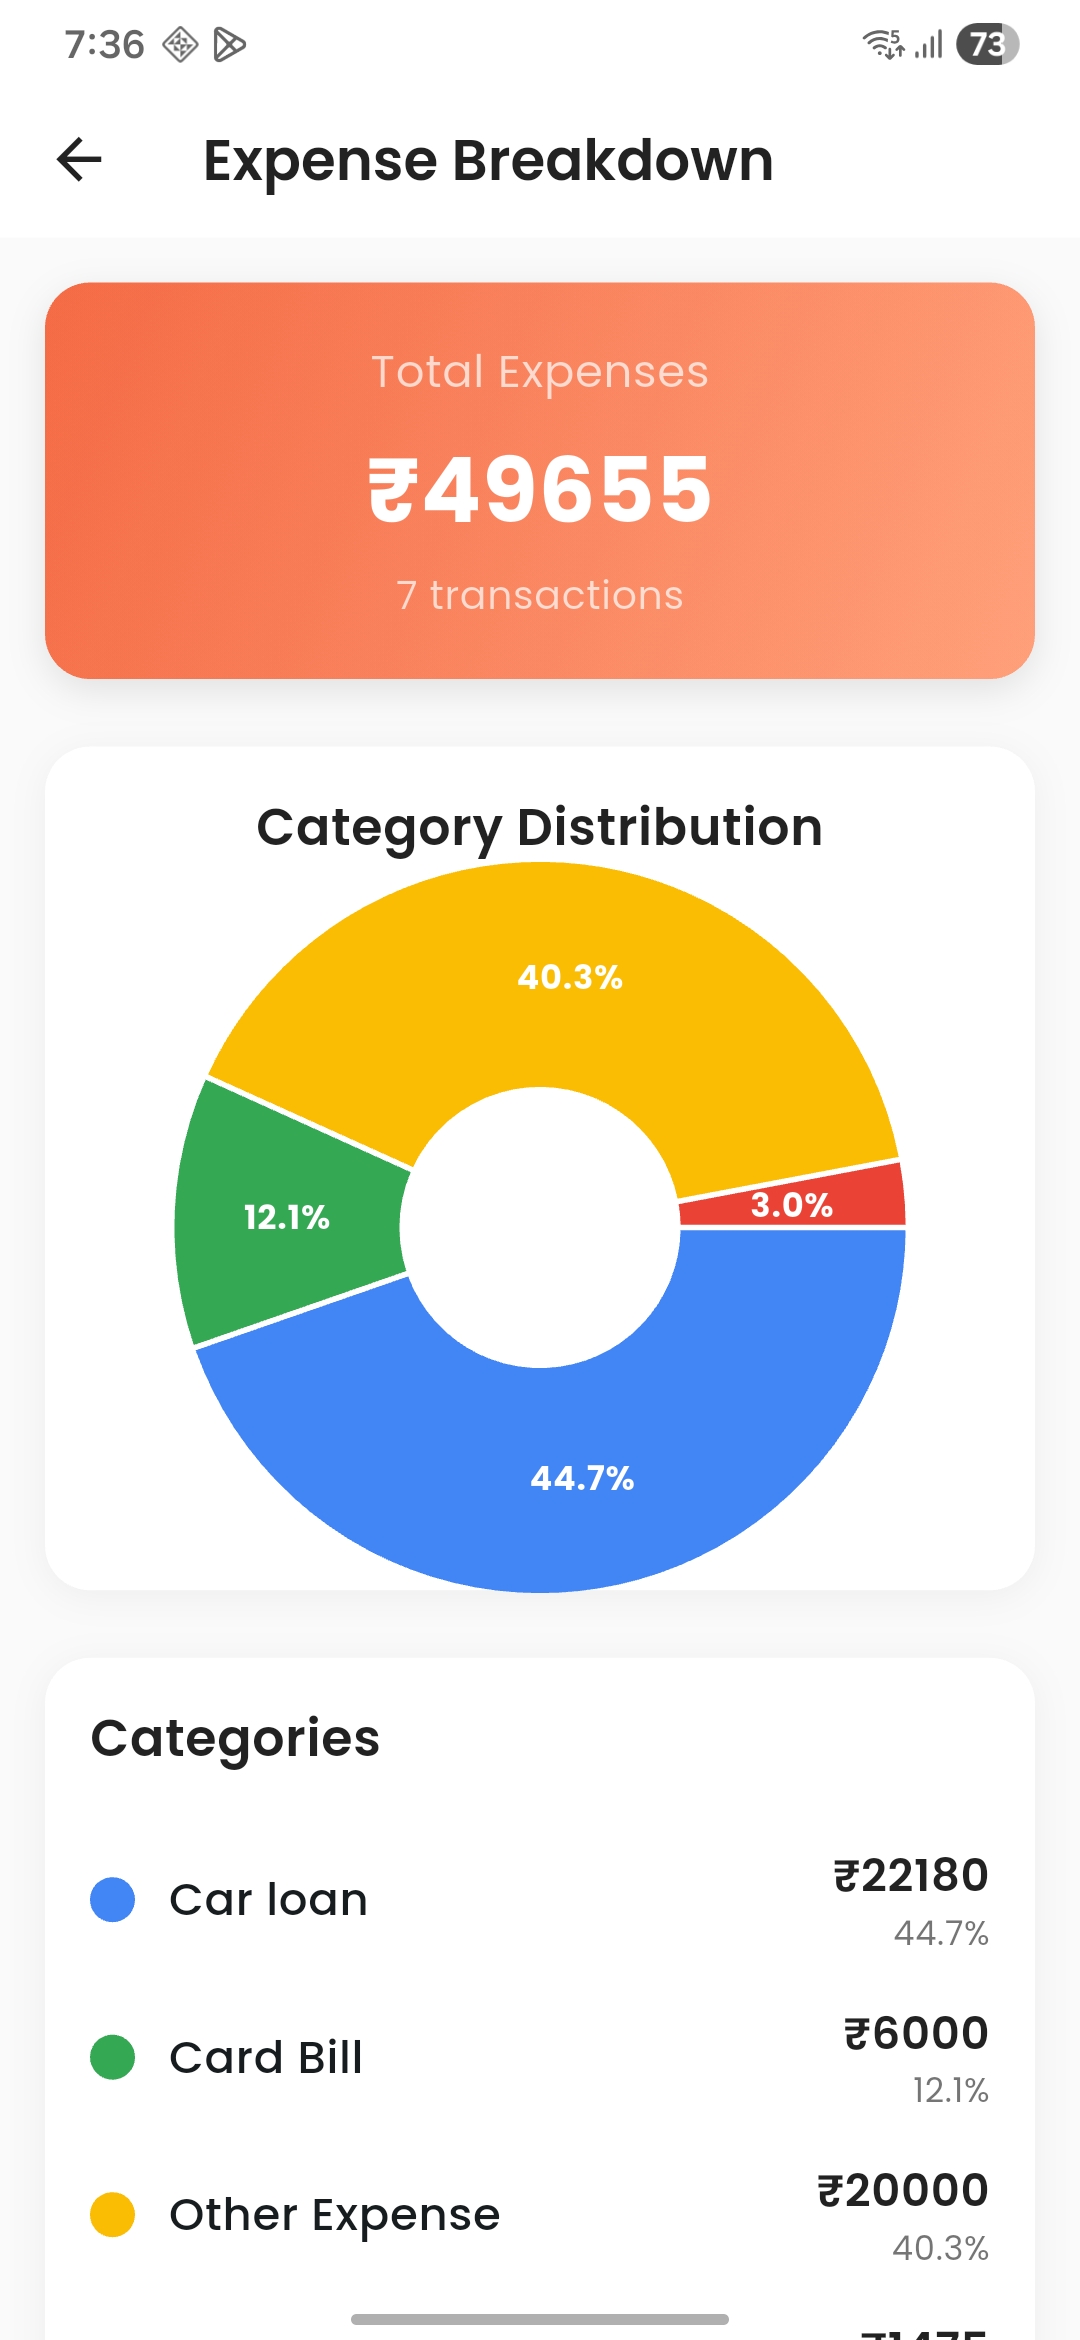Tap the cast notification icon in the status bar
This screenshot has height=2340, width=1080.
point(178,45)
